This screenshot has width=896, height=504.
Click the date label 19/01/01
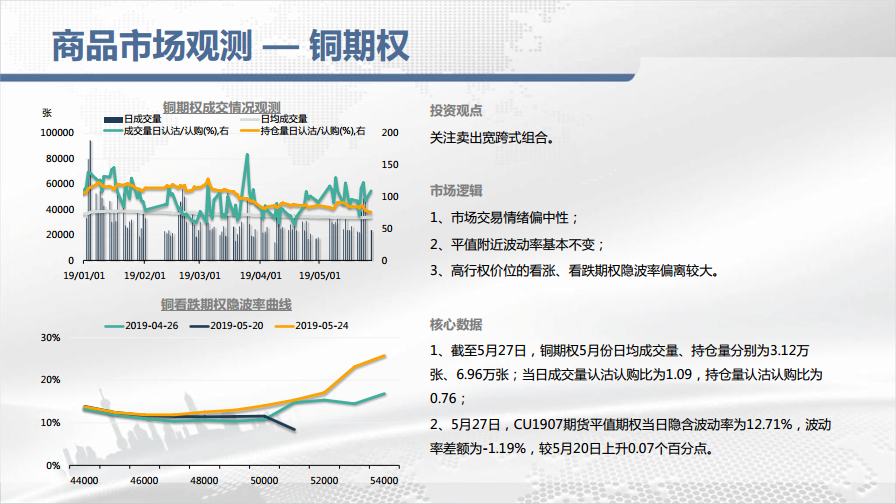84,275
